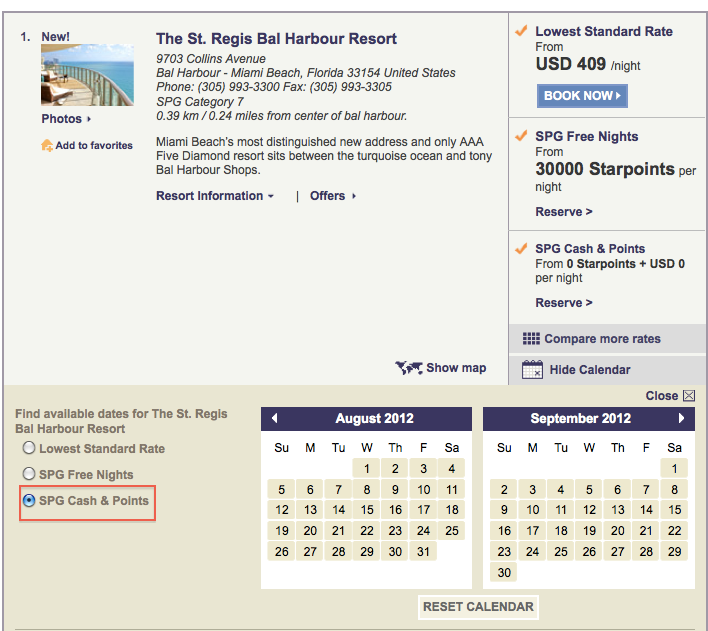Click the Lowest Standard Rate heading
Screen dimensions: 708x631
(x=604, y=31)
